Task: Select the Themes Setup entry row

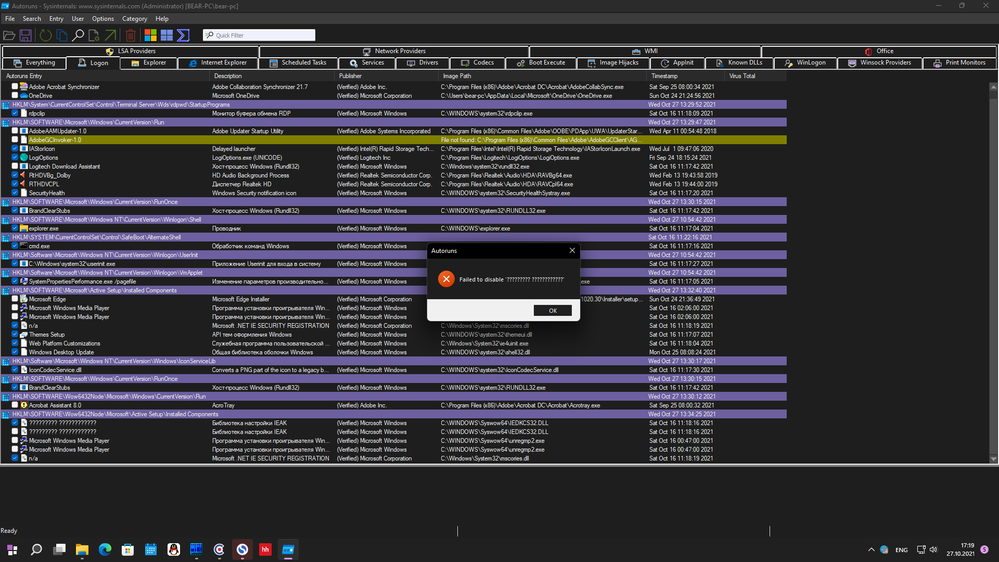Action: pos(394,335)
